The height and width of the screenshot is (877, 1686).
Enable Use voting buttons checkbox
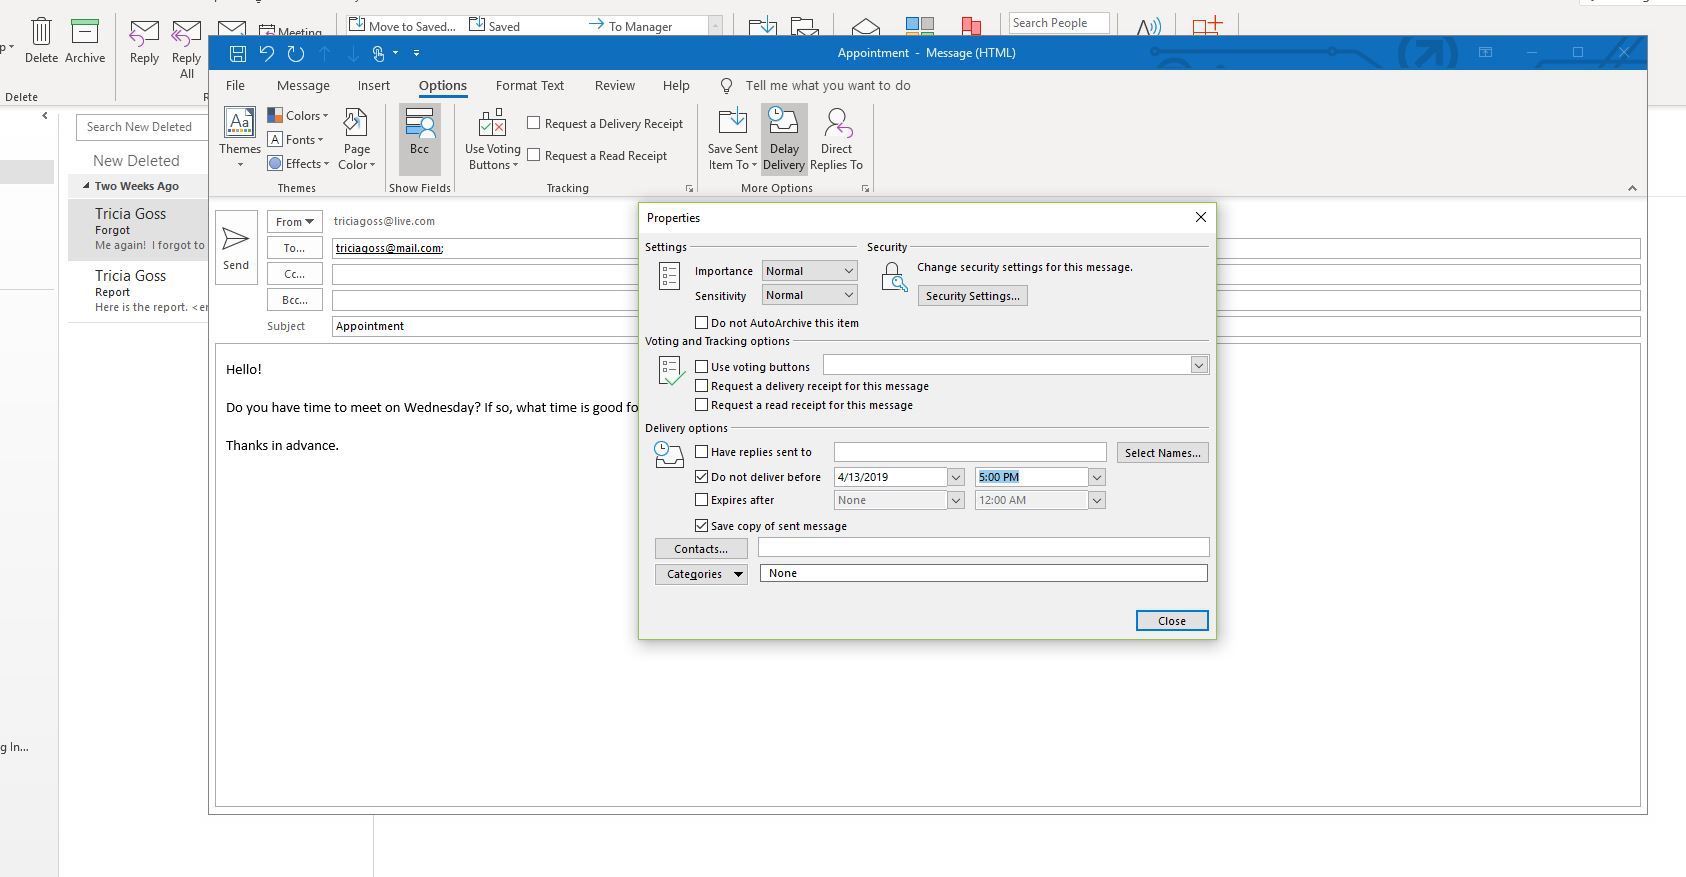click(x=702, y=367)
